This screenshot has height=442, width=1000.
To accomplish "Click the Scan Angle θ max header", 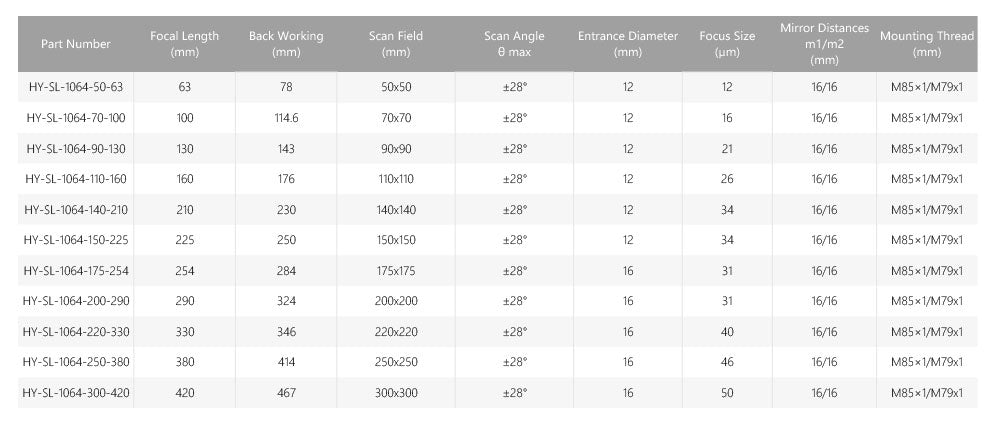I will (x=514, y=44).
